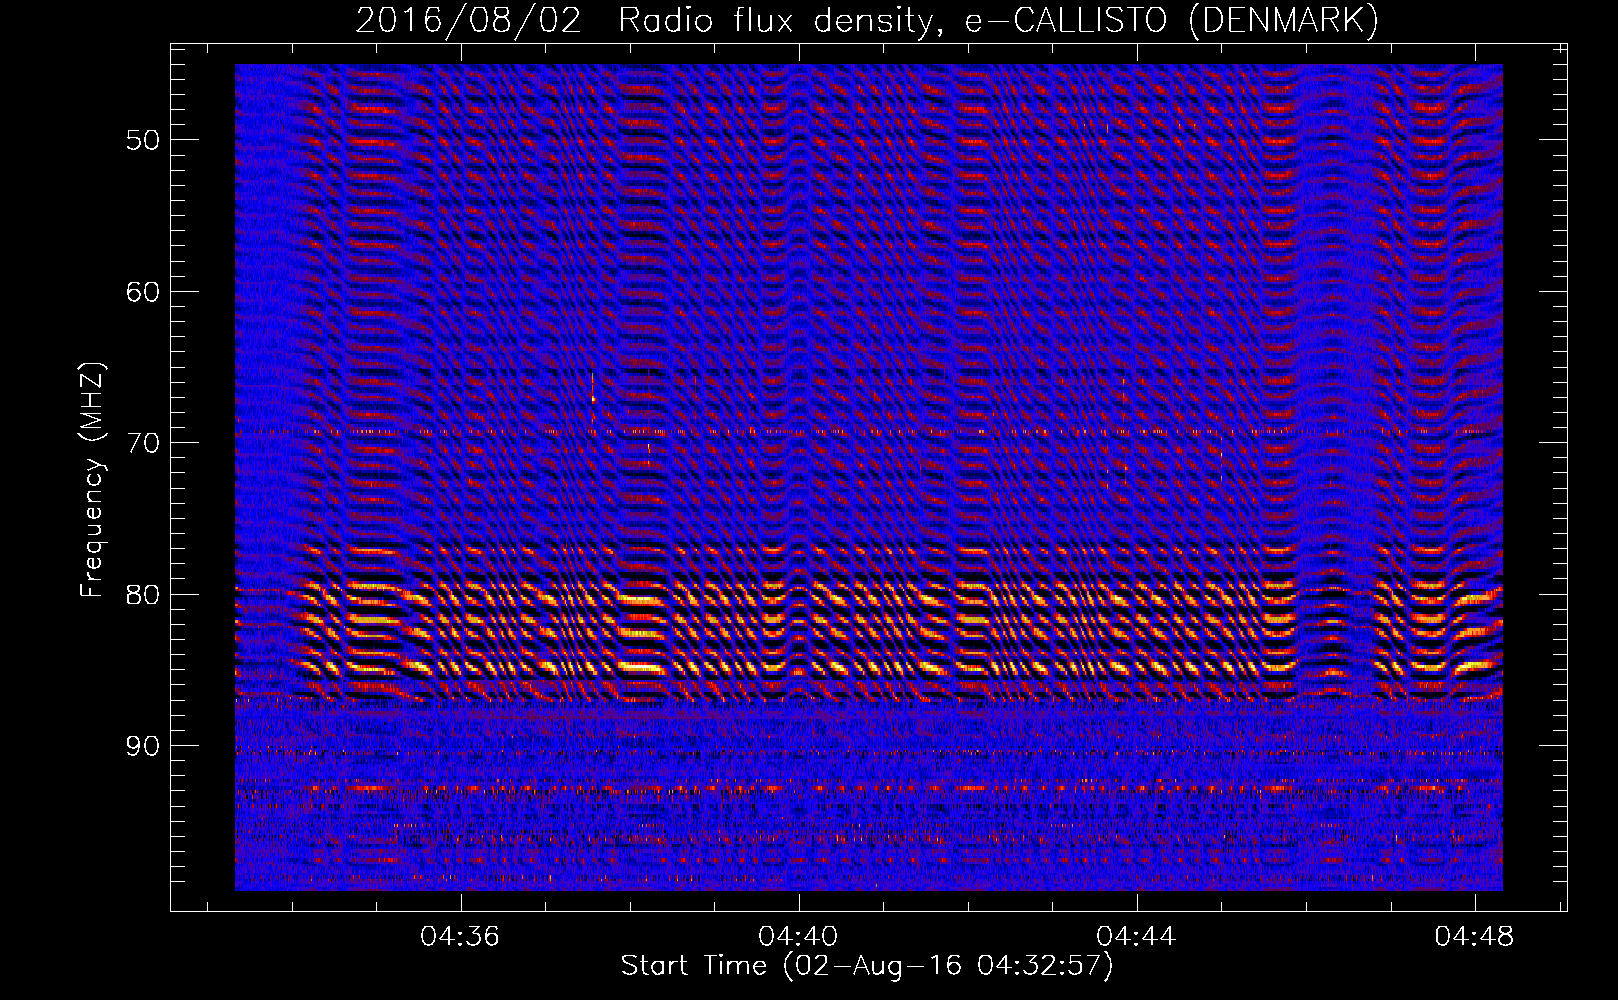Click the 90 MHz frequency tick label

(143, 746)
